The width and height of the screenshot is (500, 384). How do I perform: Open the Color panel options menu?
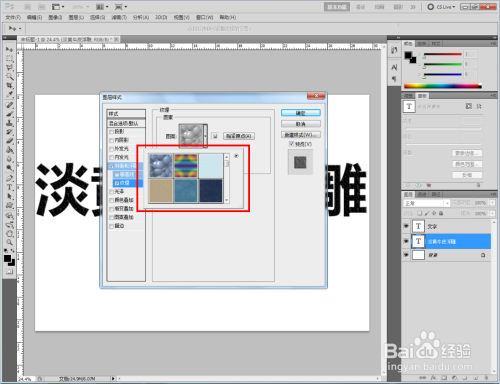493,44
